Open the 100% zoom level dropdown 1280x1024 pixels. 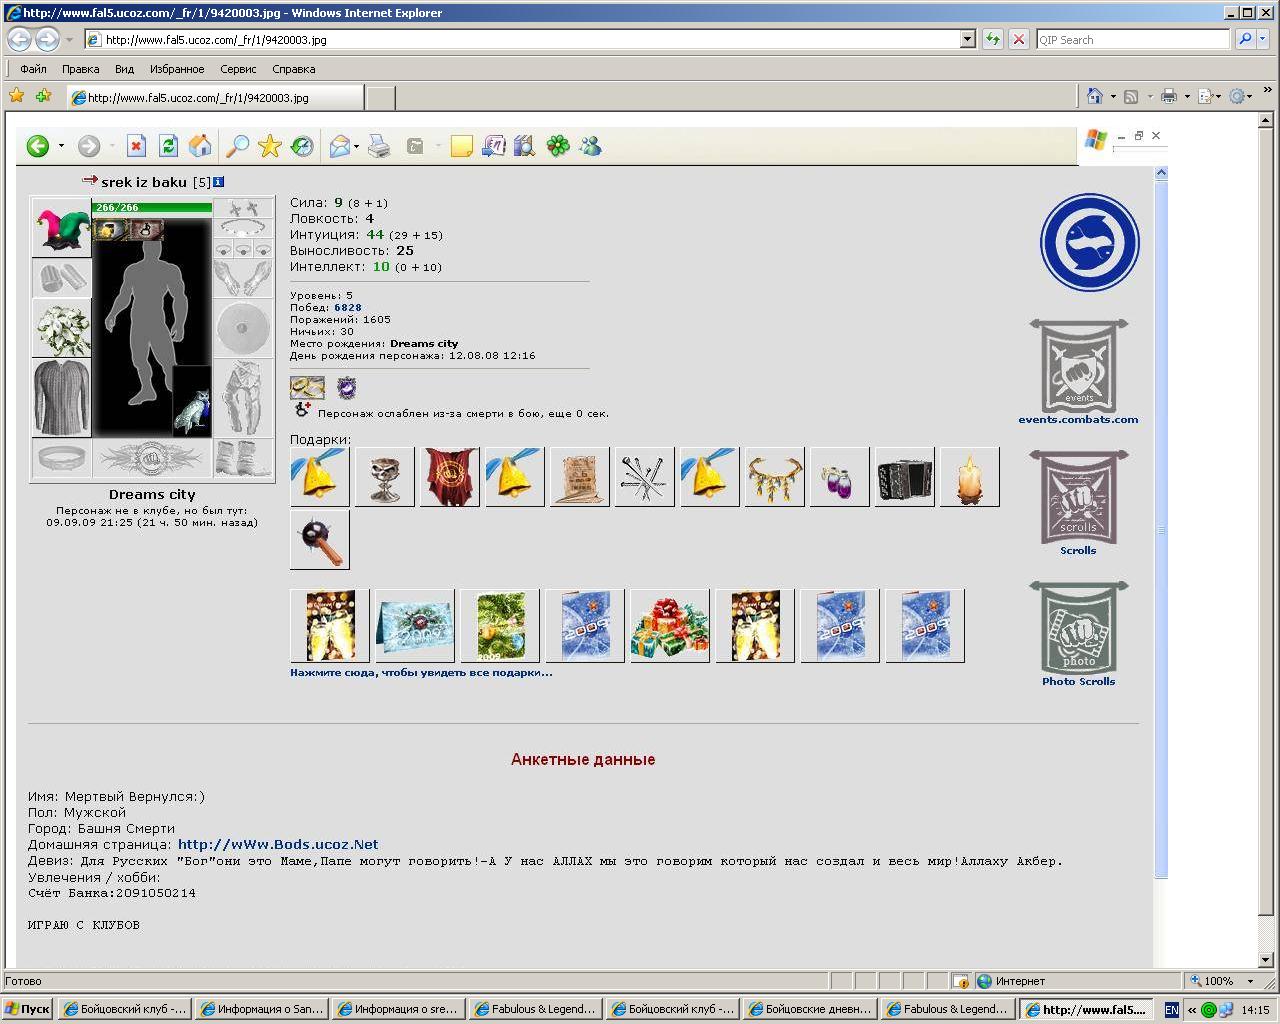click(1250, 981)
